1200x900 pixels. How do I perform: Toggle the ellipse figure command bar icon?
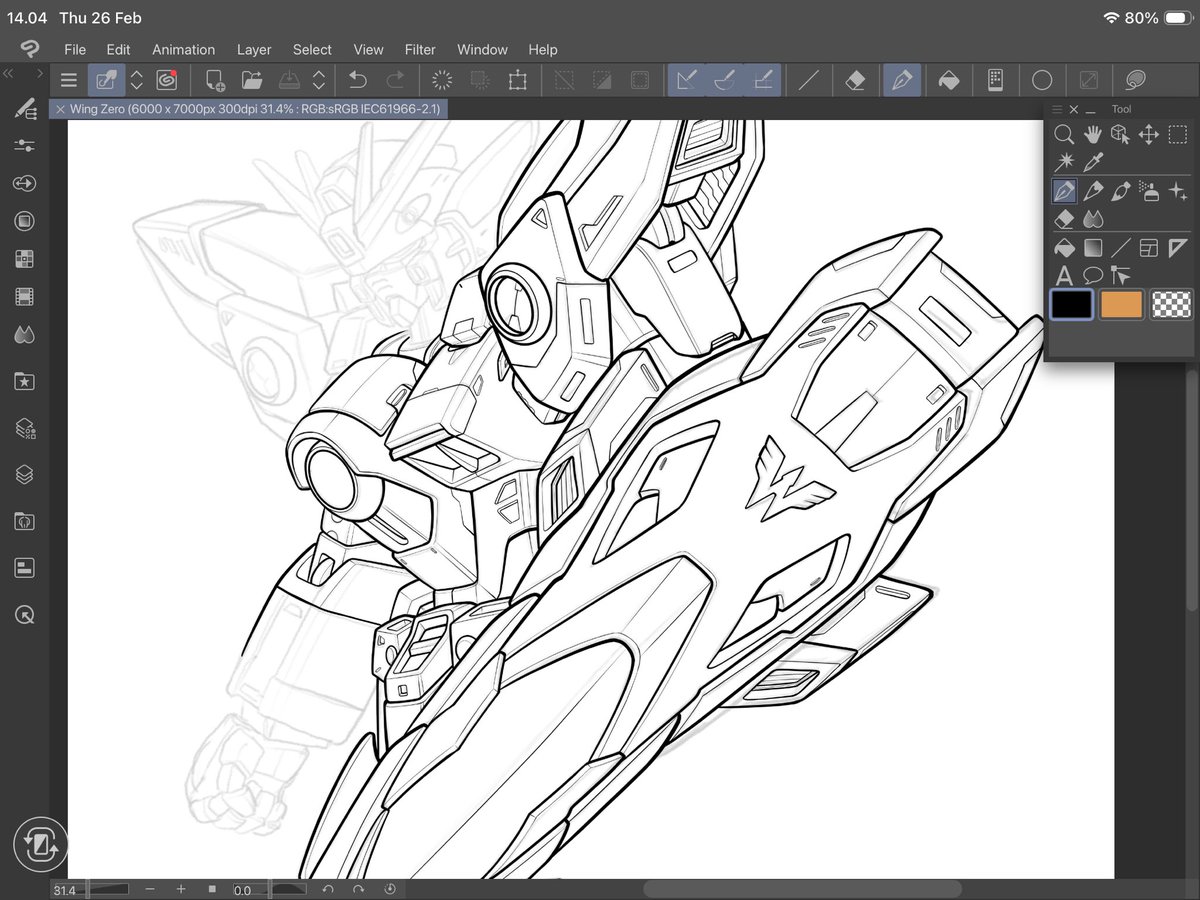click(1042, 80)
